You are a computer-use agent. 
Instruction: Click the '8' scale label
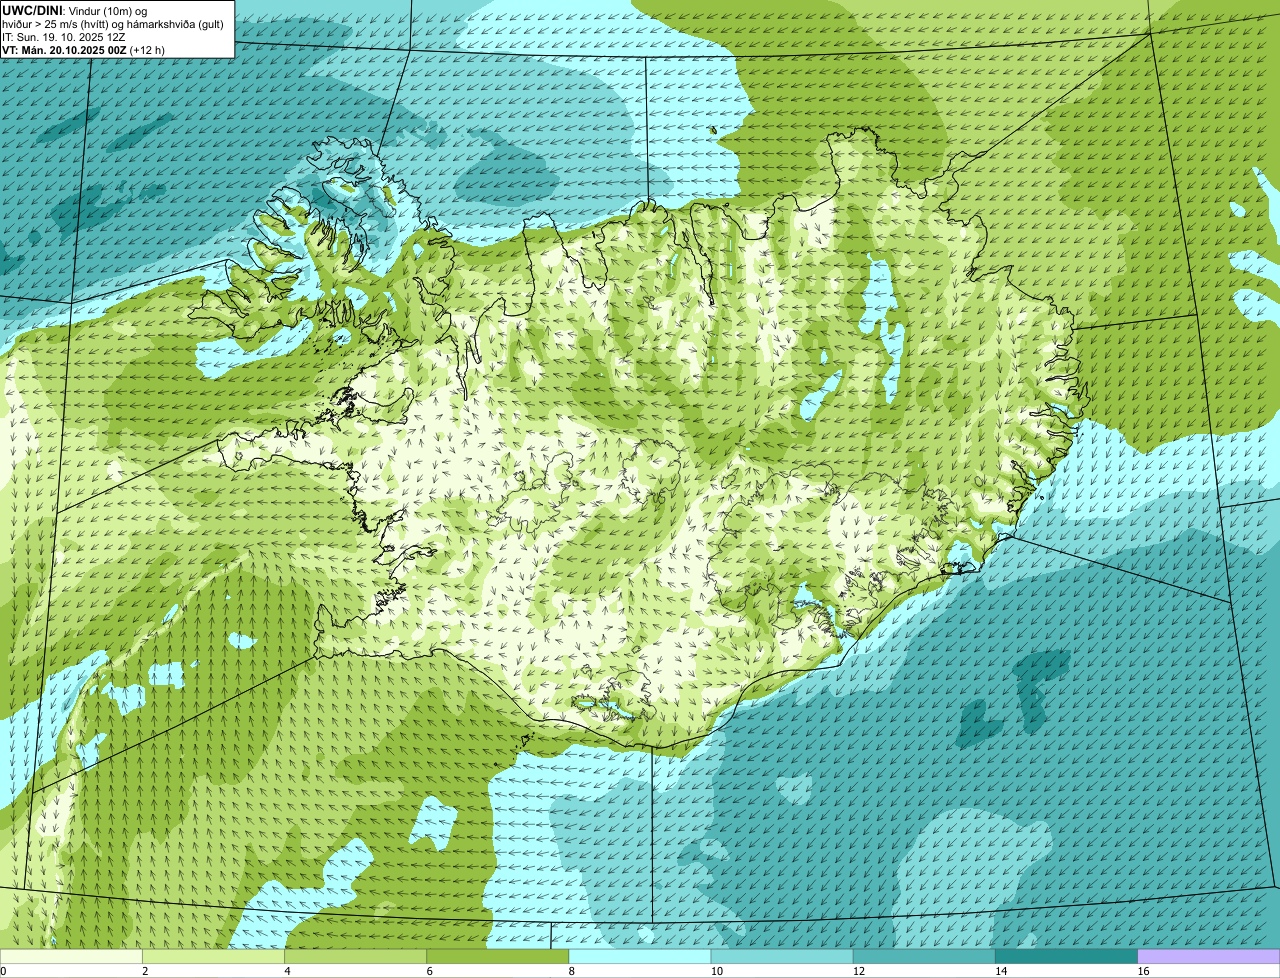(x=572, y=971)
